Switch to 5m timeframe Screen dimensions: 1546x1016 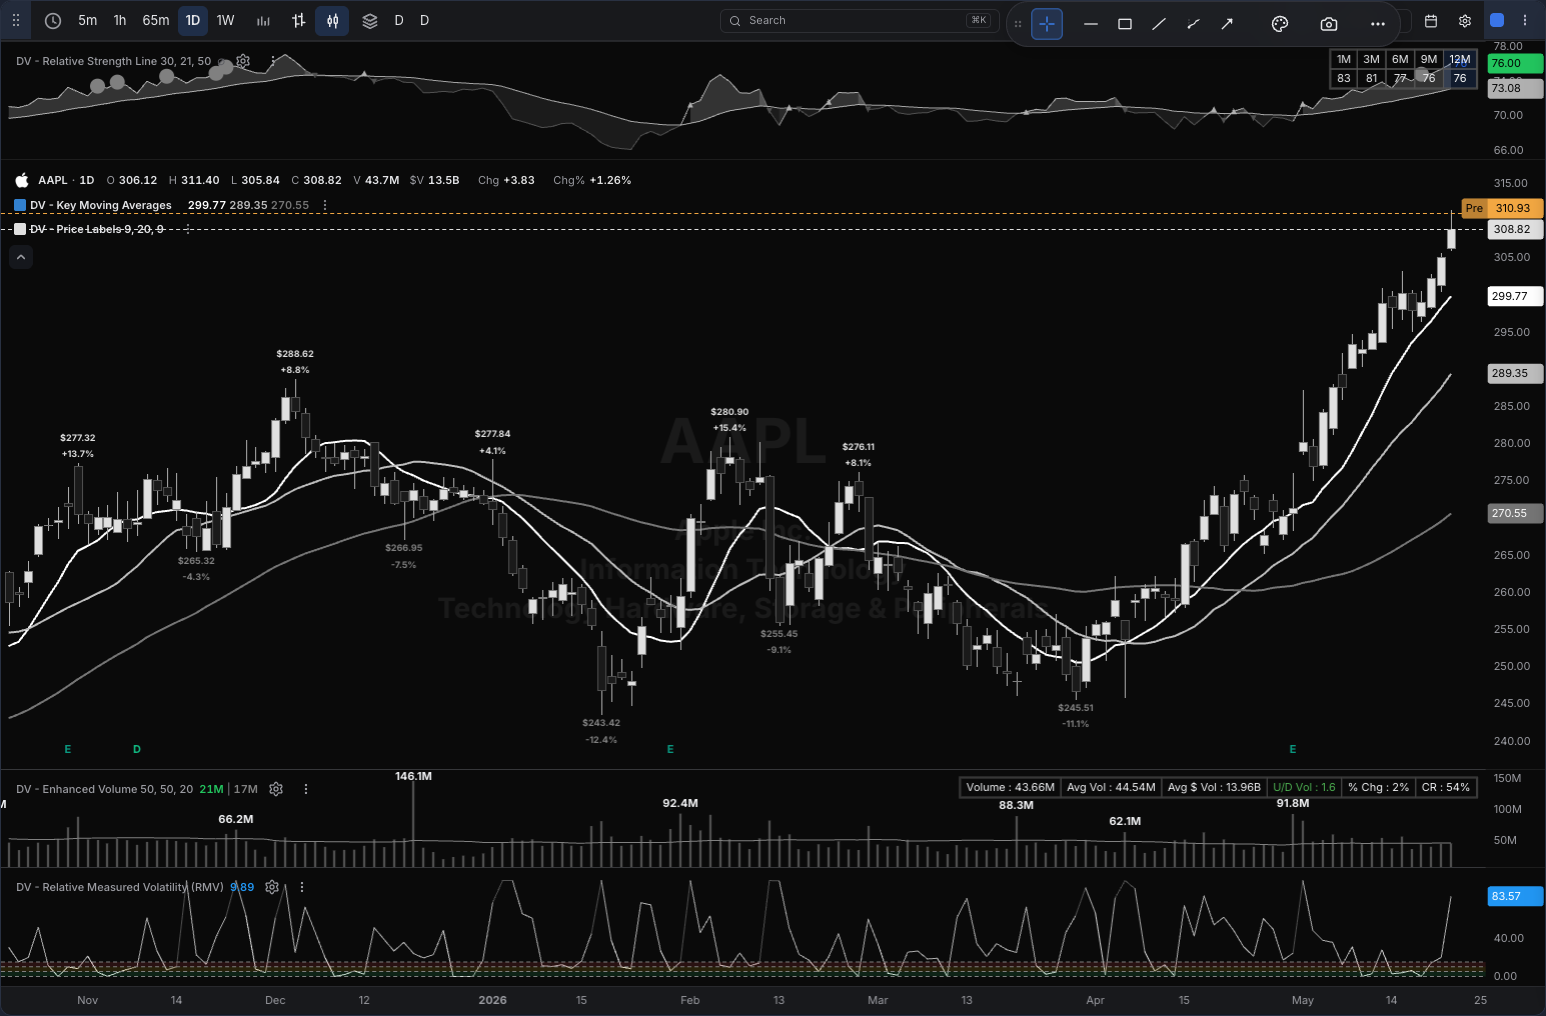(x=88, y=20)
